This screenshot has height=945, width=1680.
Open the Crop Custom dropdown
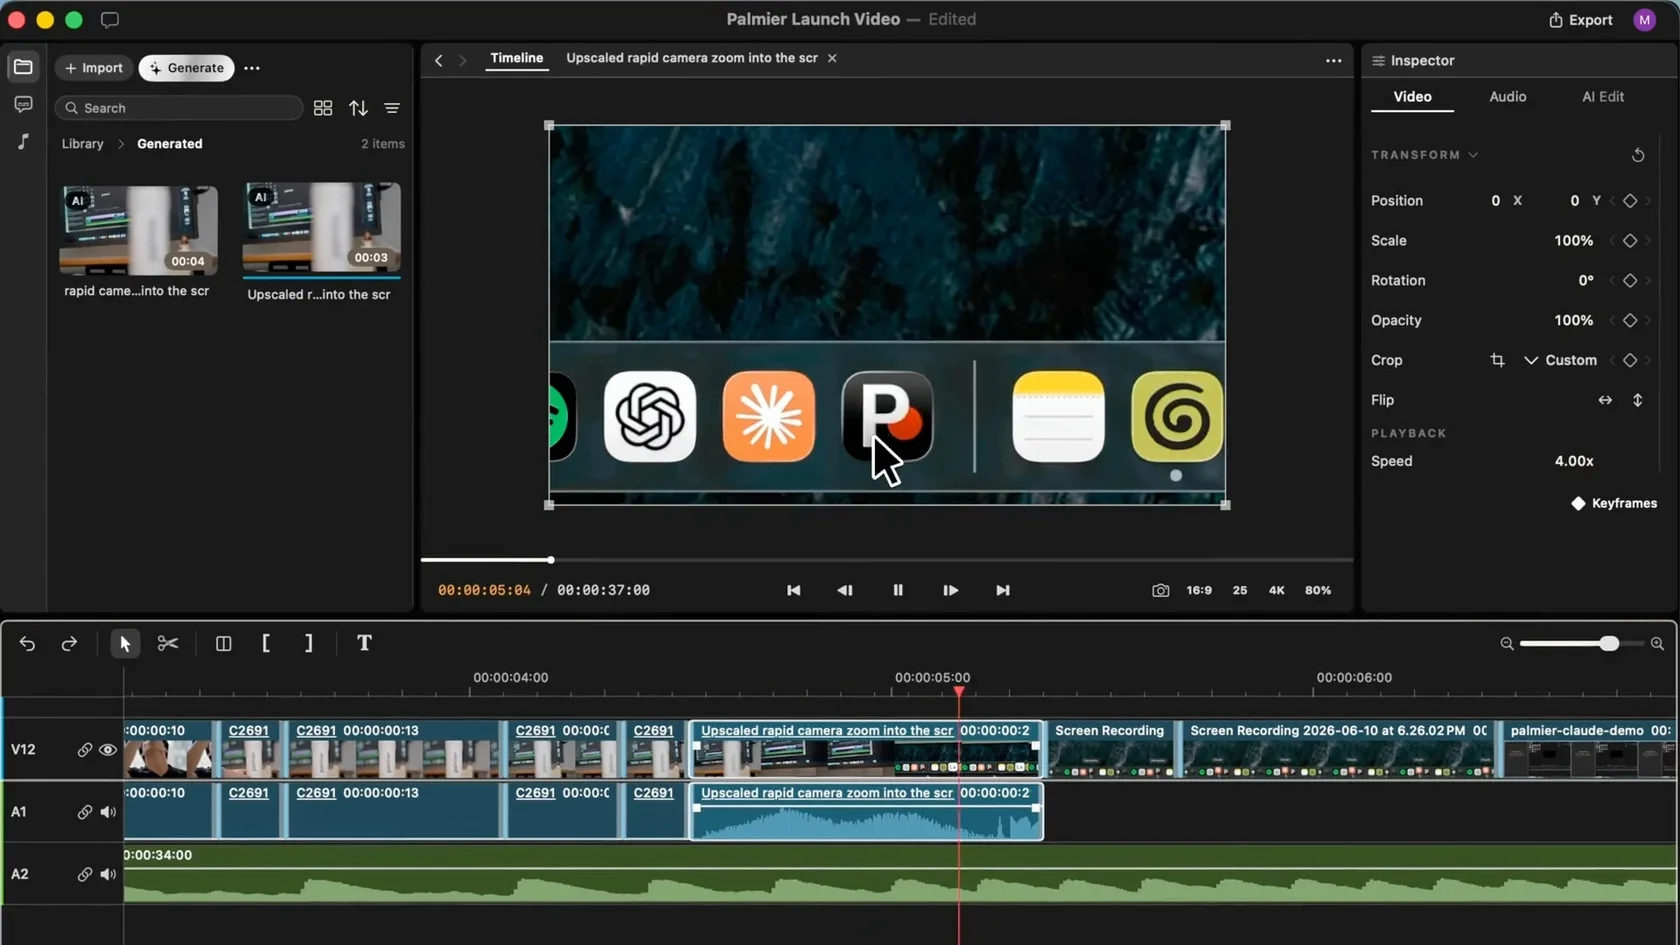click(1560, 360)
